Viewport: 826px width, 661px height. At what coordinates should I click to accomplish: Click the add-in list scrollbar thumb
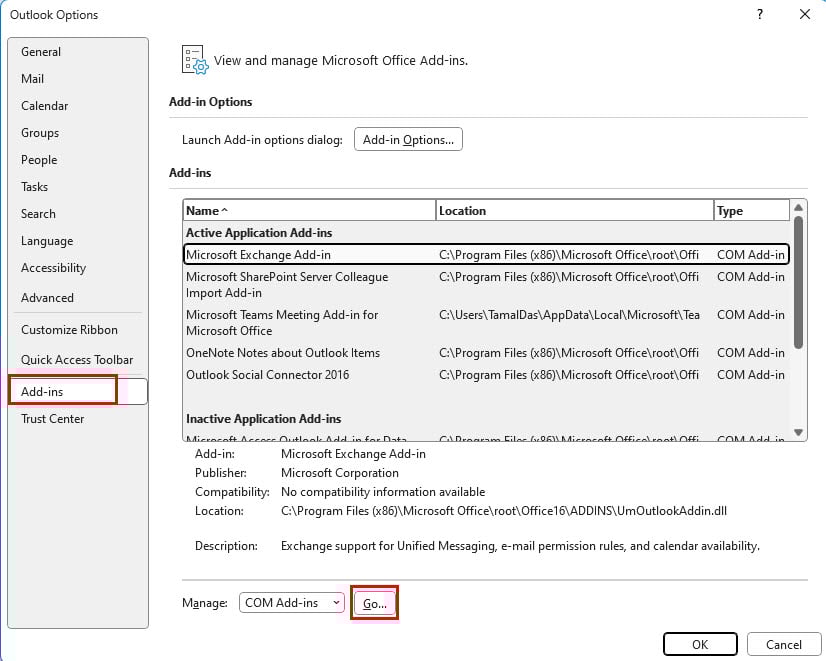(x=798, y=282)
